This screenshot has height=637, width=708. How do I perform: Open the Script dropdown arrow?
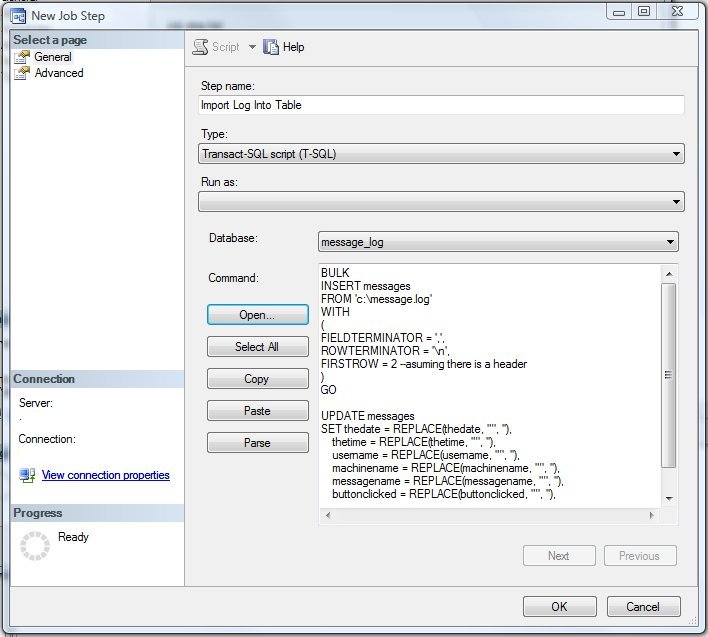pyautogui.click(x=252, y=47)
